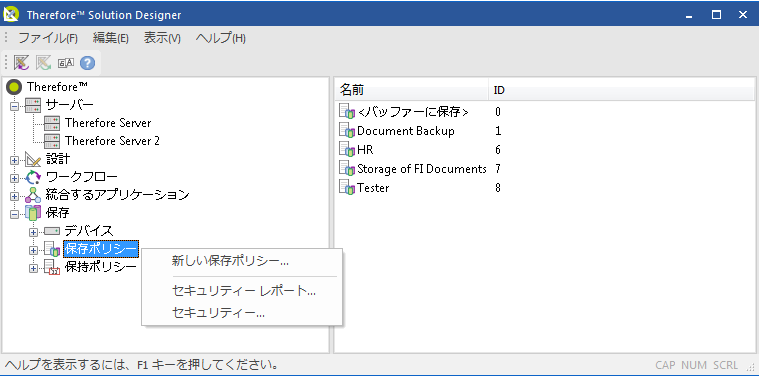Click the 保持ポリシー calendar icon
The image size is (759, 376).
(52, 268)
